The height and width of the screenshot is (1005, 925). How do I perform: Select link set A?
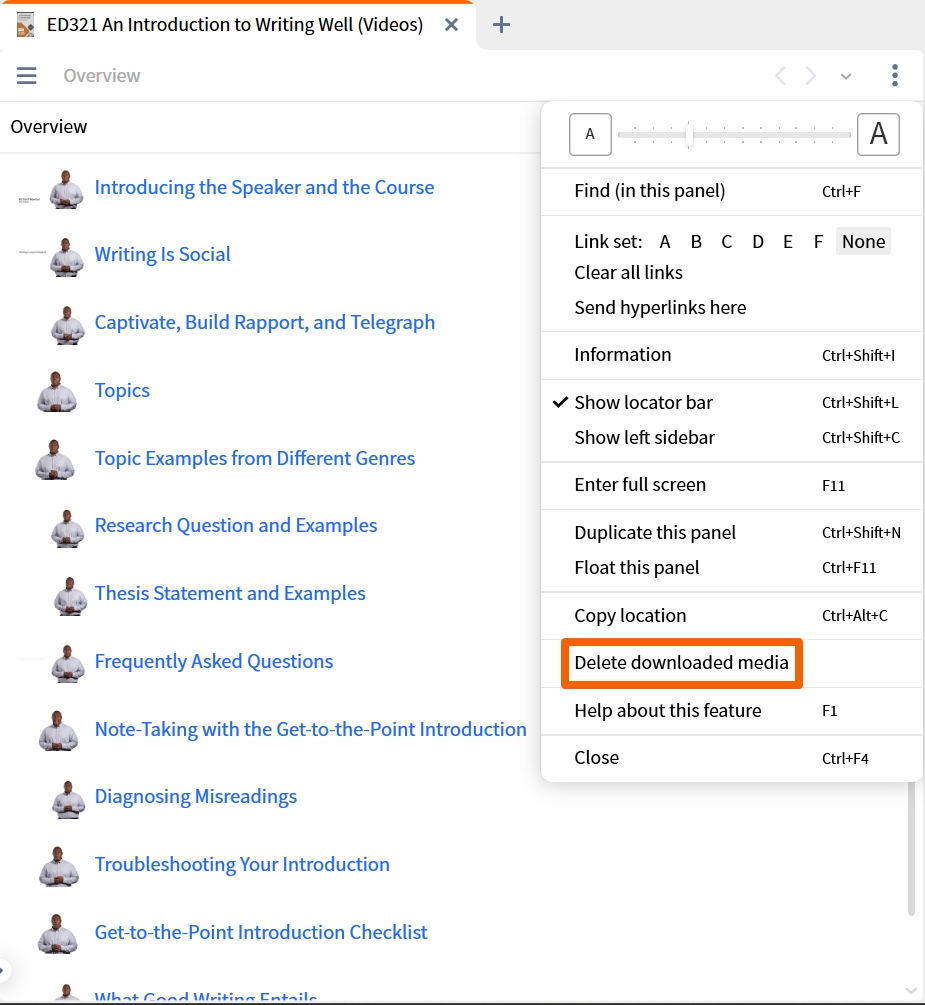tap(665, 242)
